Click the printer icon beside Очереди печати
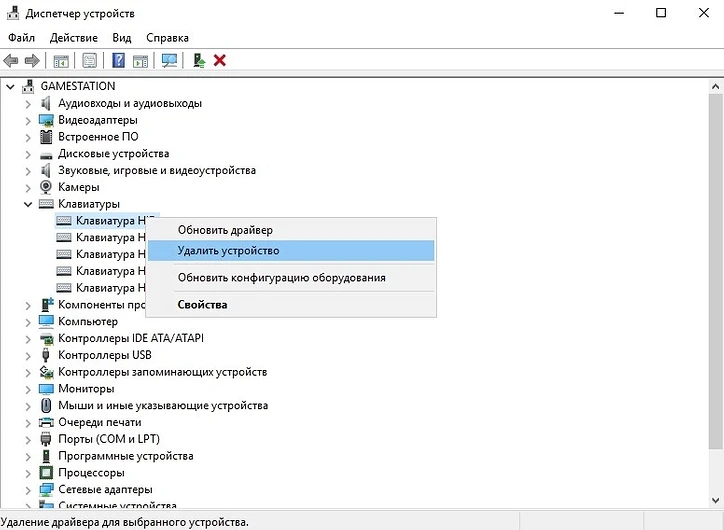The image size is (724, 530). [46, 422]
